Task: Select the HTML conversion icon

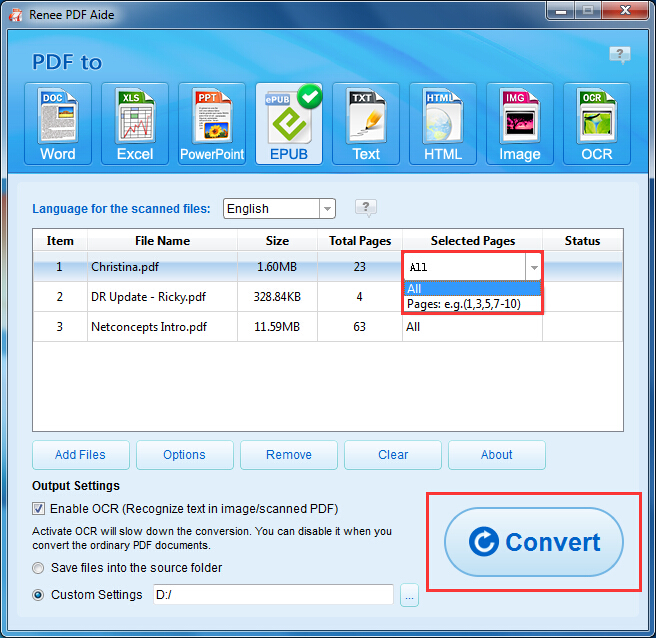Action: click(443, 123)
